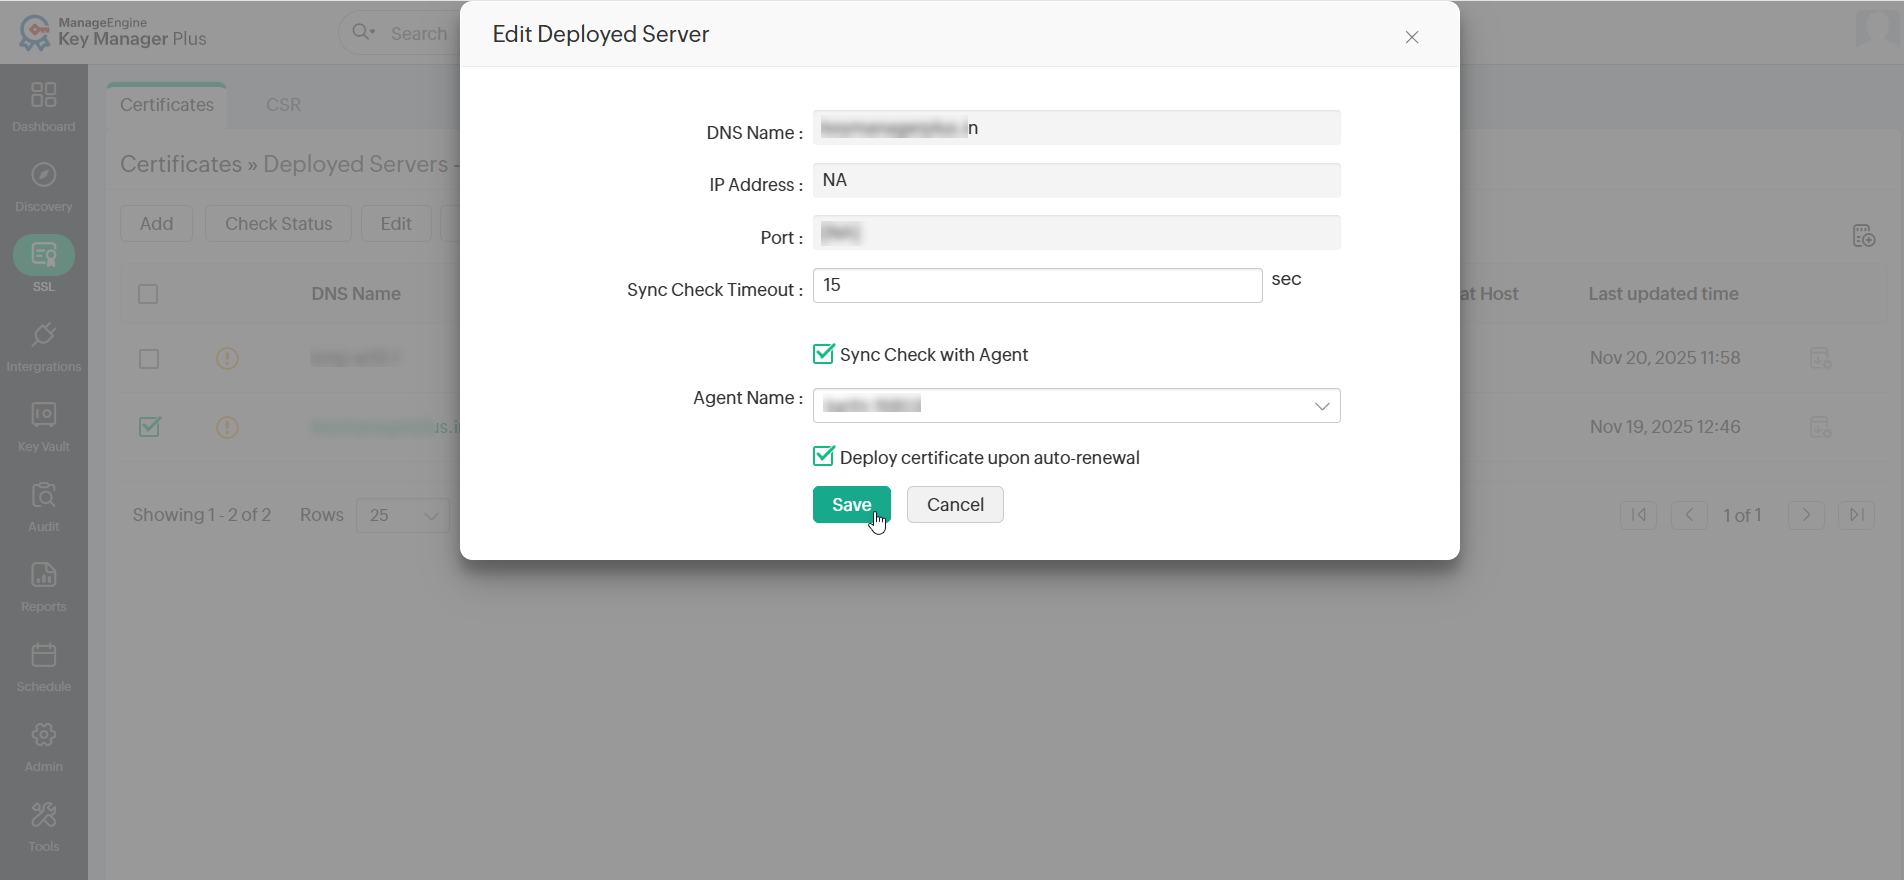This screenshot has width=1904, height=880.
Task: Click warning status icon in second row
Action: click(x=227, y=428)
